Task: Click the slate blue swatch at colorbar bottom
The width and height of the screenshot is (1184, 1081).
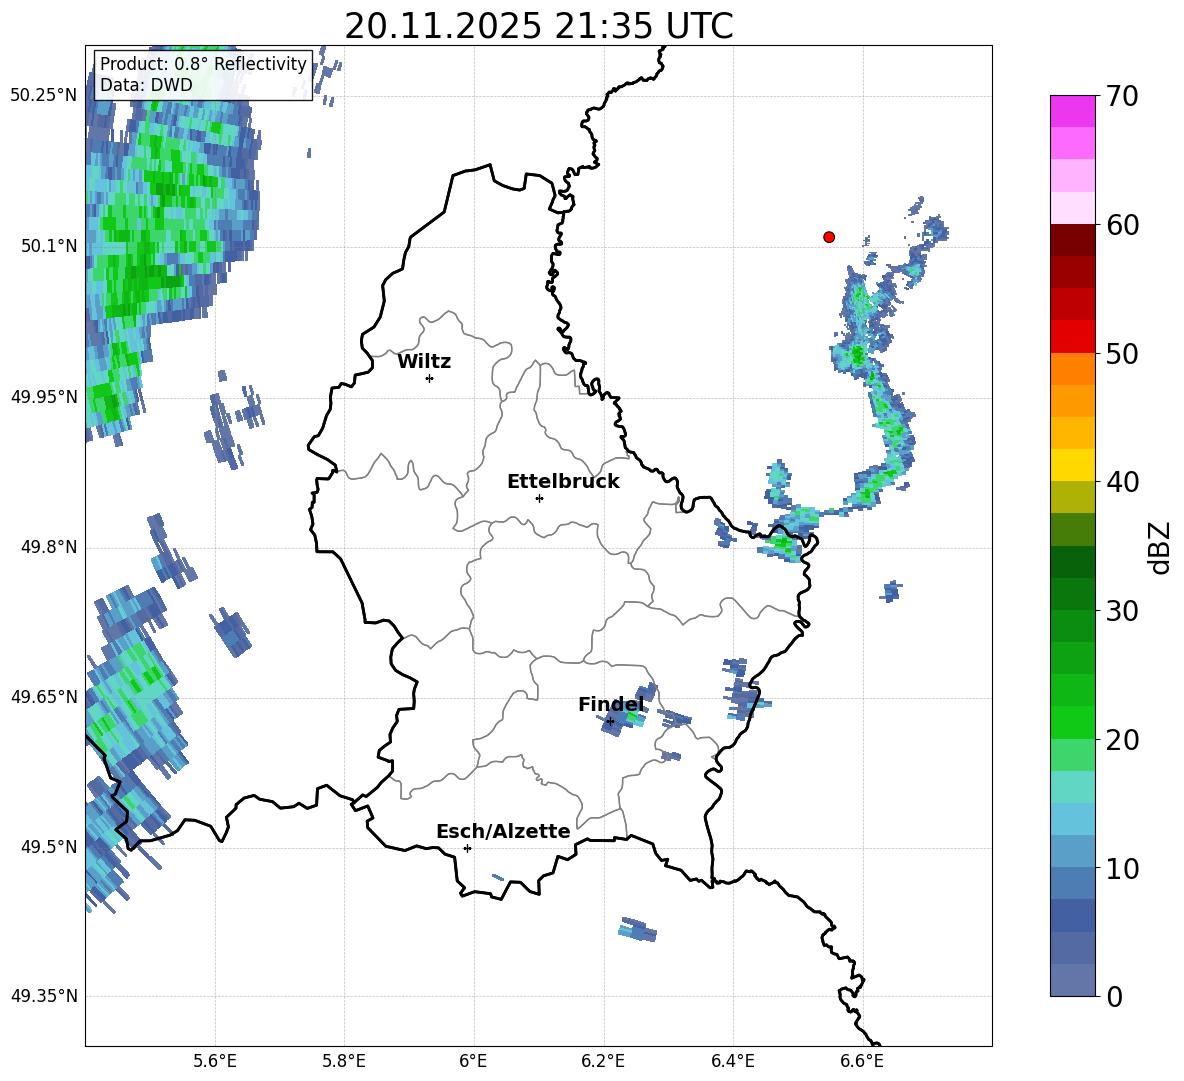Action: (1072, 980)
